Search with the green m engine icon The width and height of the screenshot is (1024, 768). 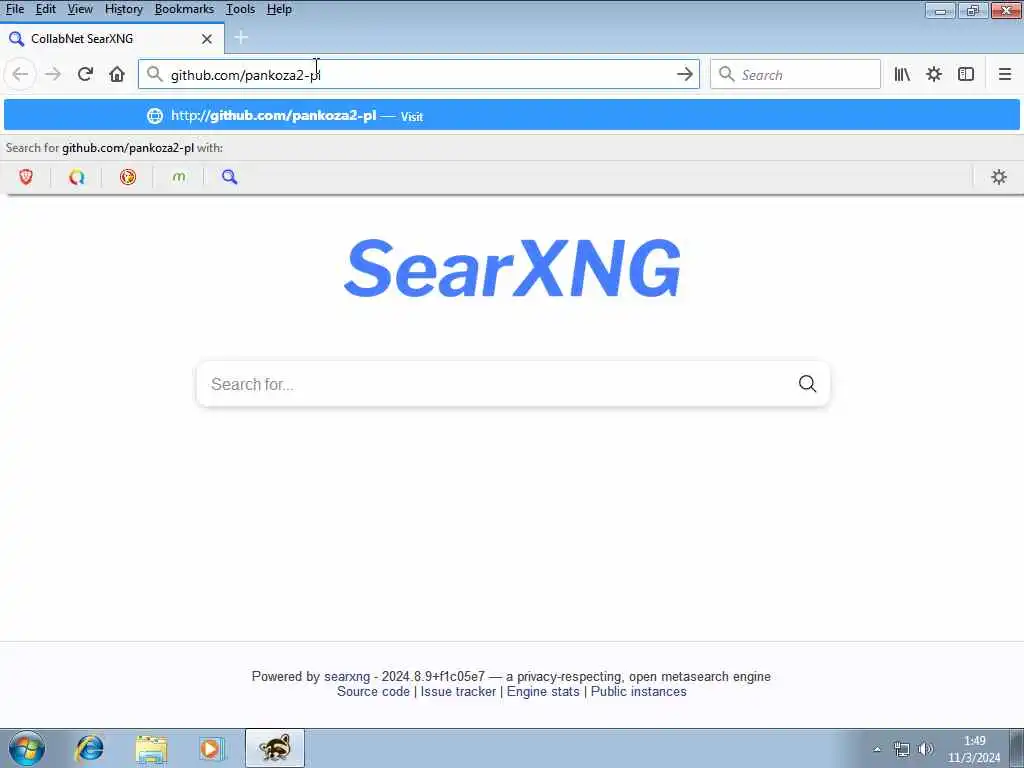(179, 177)
